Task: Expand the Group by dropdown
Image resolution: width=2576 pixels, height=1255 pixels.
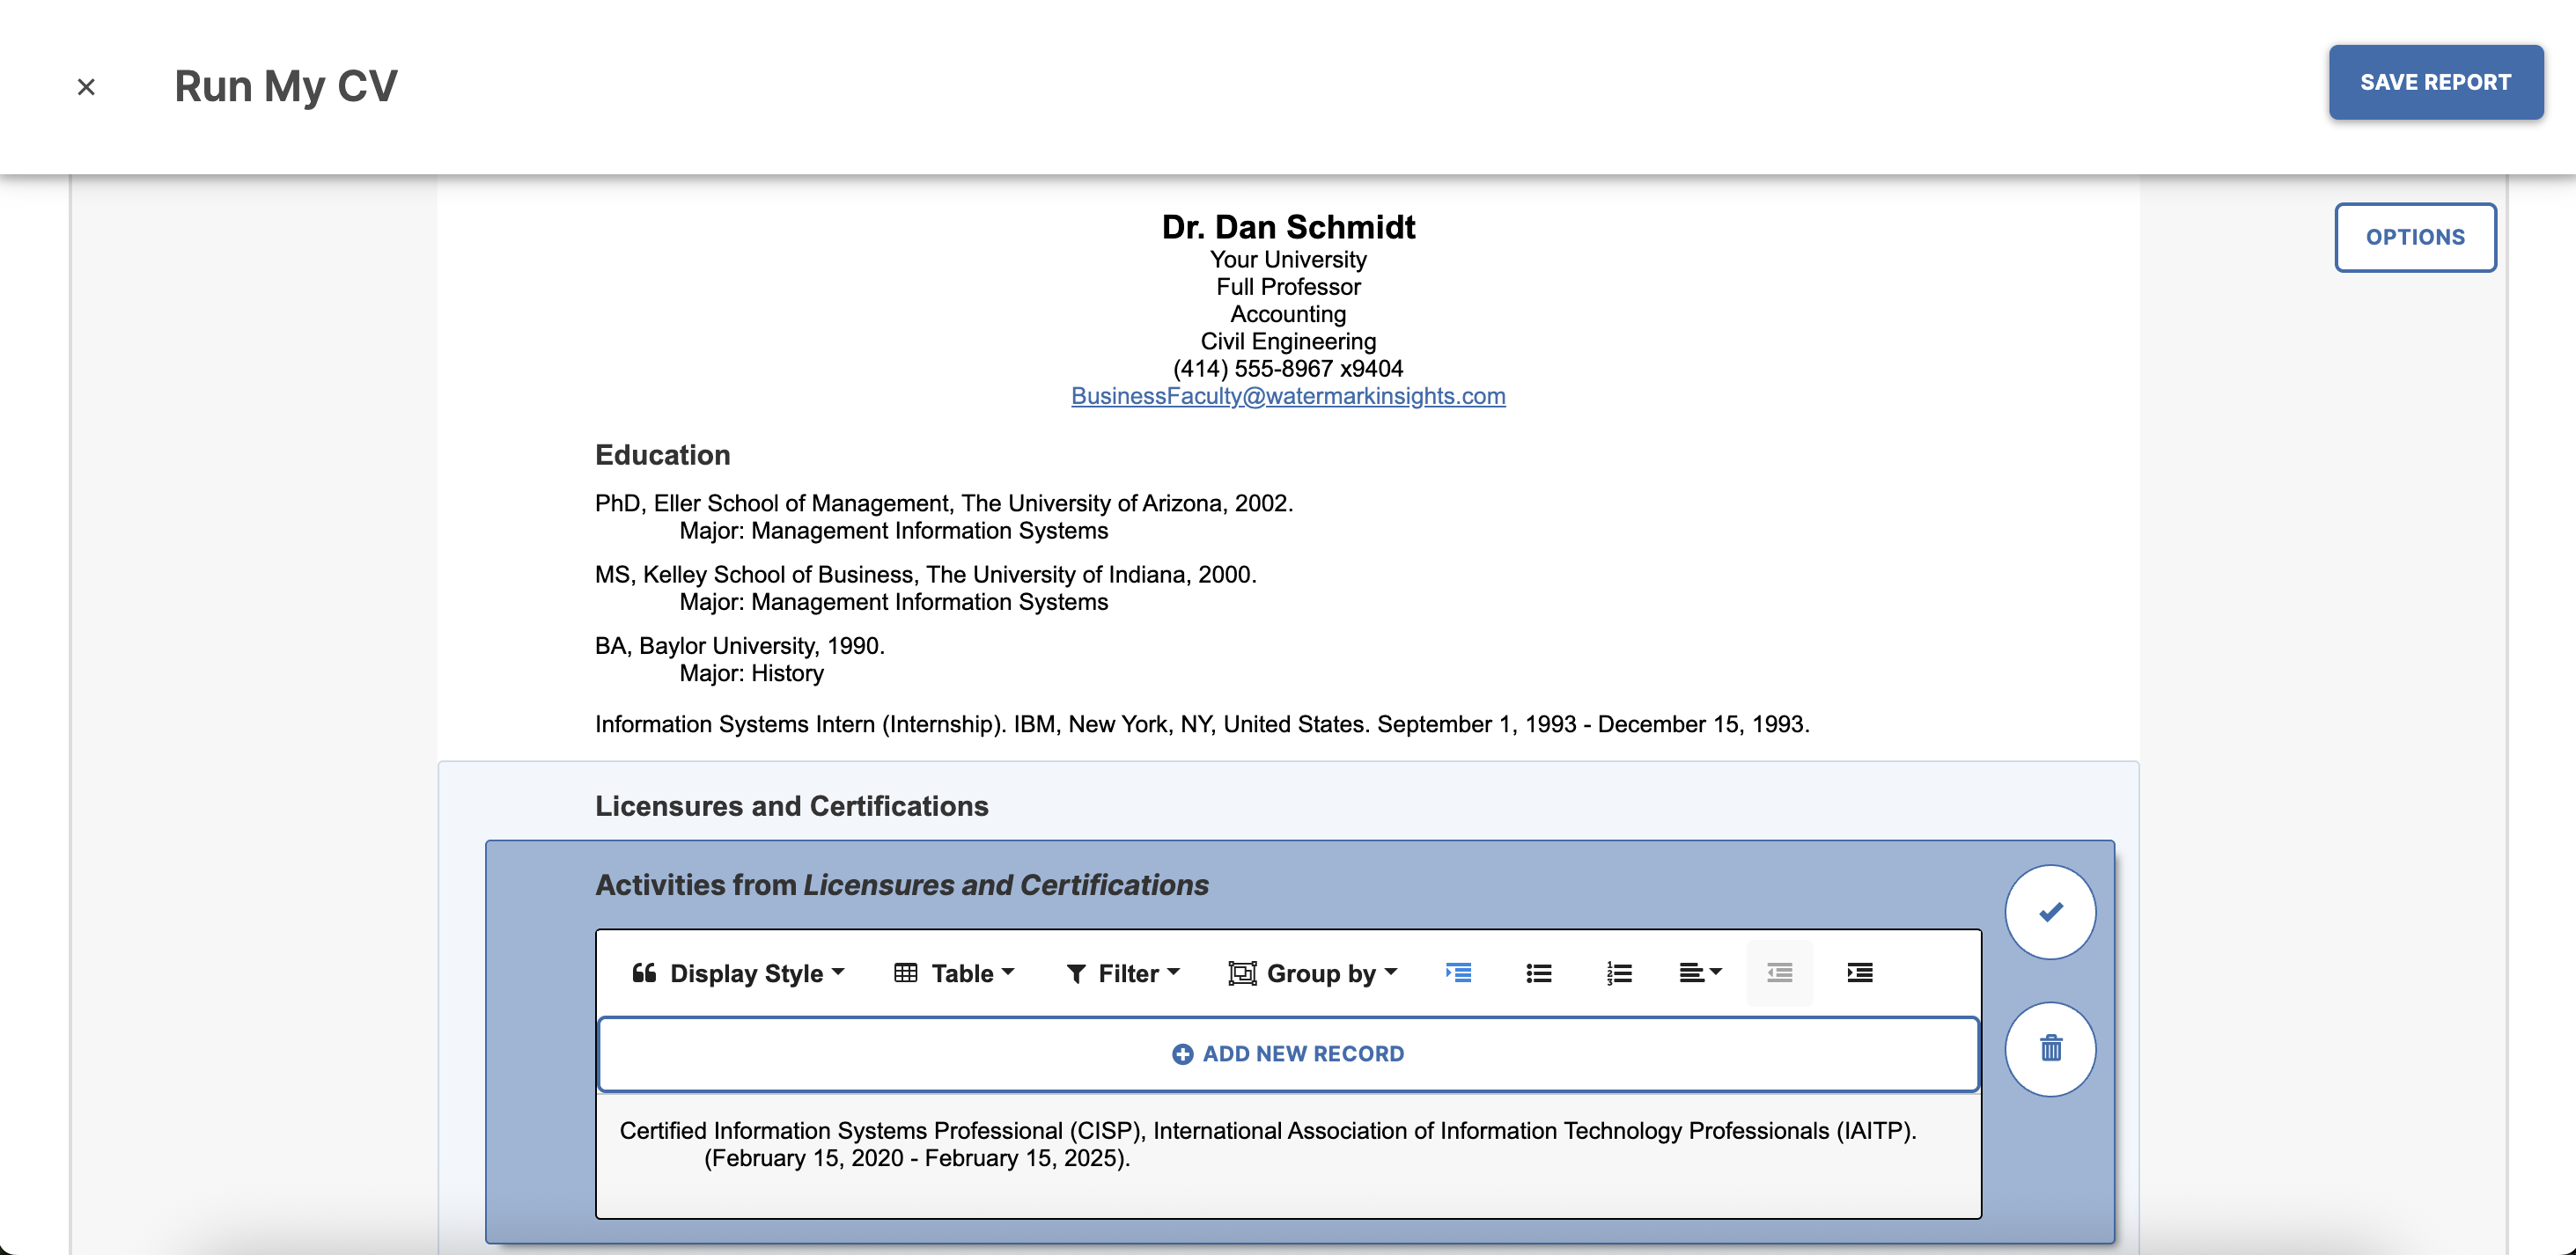Action: coord(1312,973)
